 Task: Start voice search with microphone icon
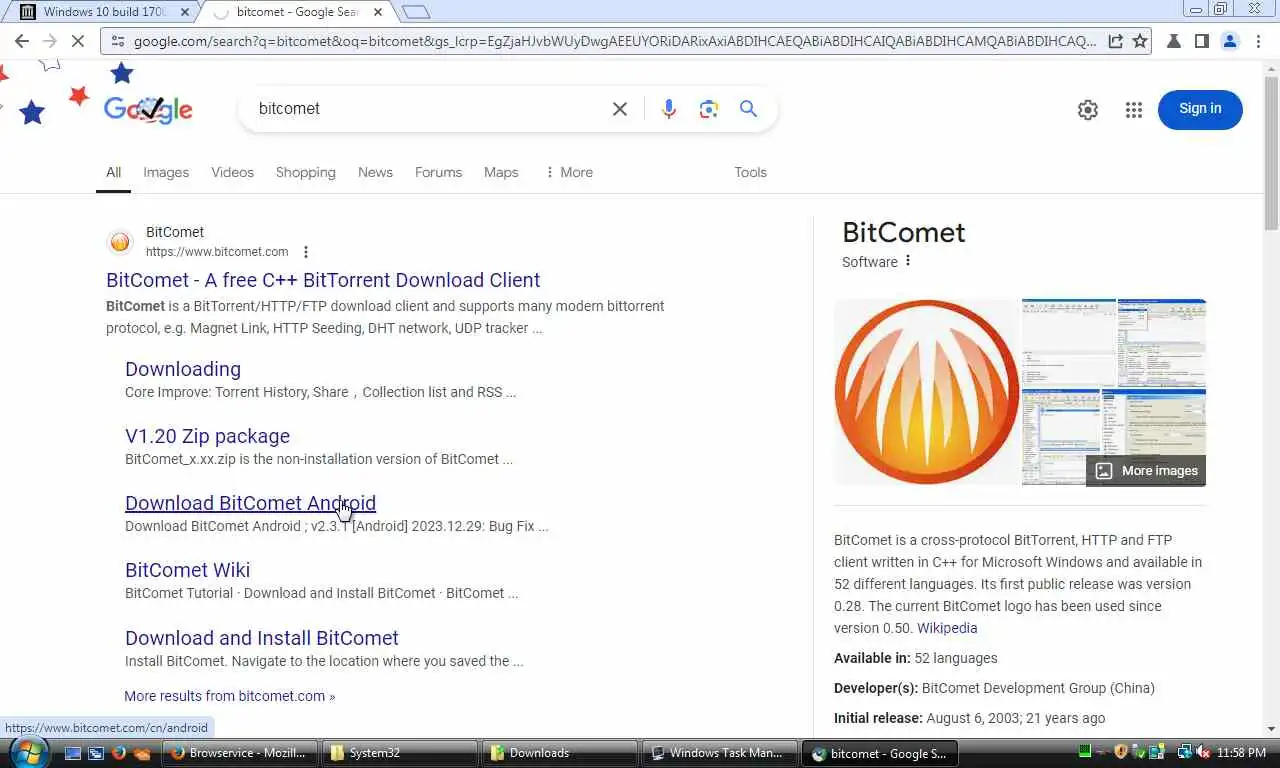669,109
